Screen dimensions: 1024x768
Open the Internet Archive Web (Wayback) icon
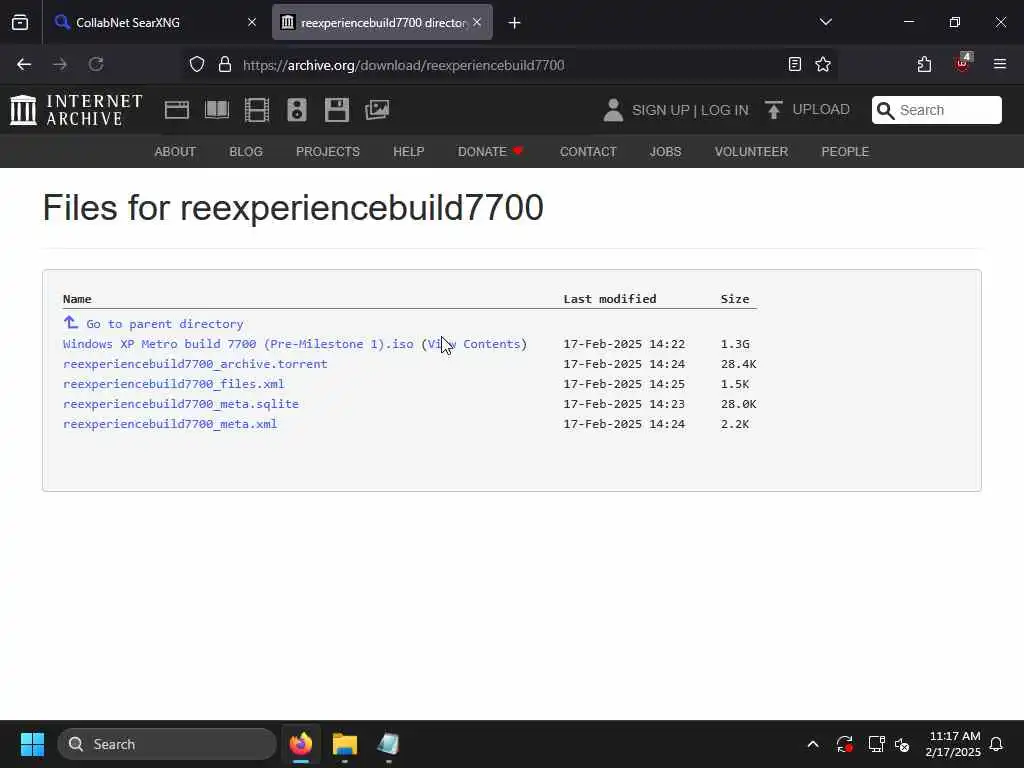click(176, 110)
